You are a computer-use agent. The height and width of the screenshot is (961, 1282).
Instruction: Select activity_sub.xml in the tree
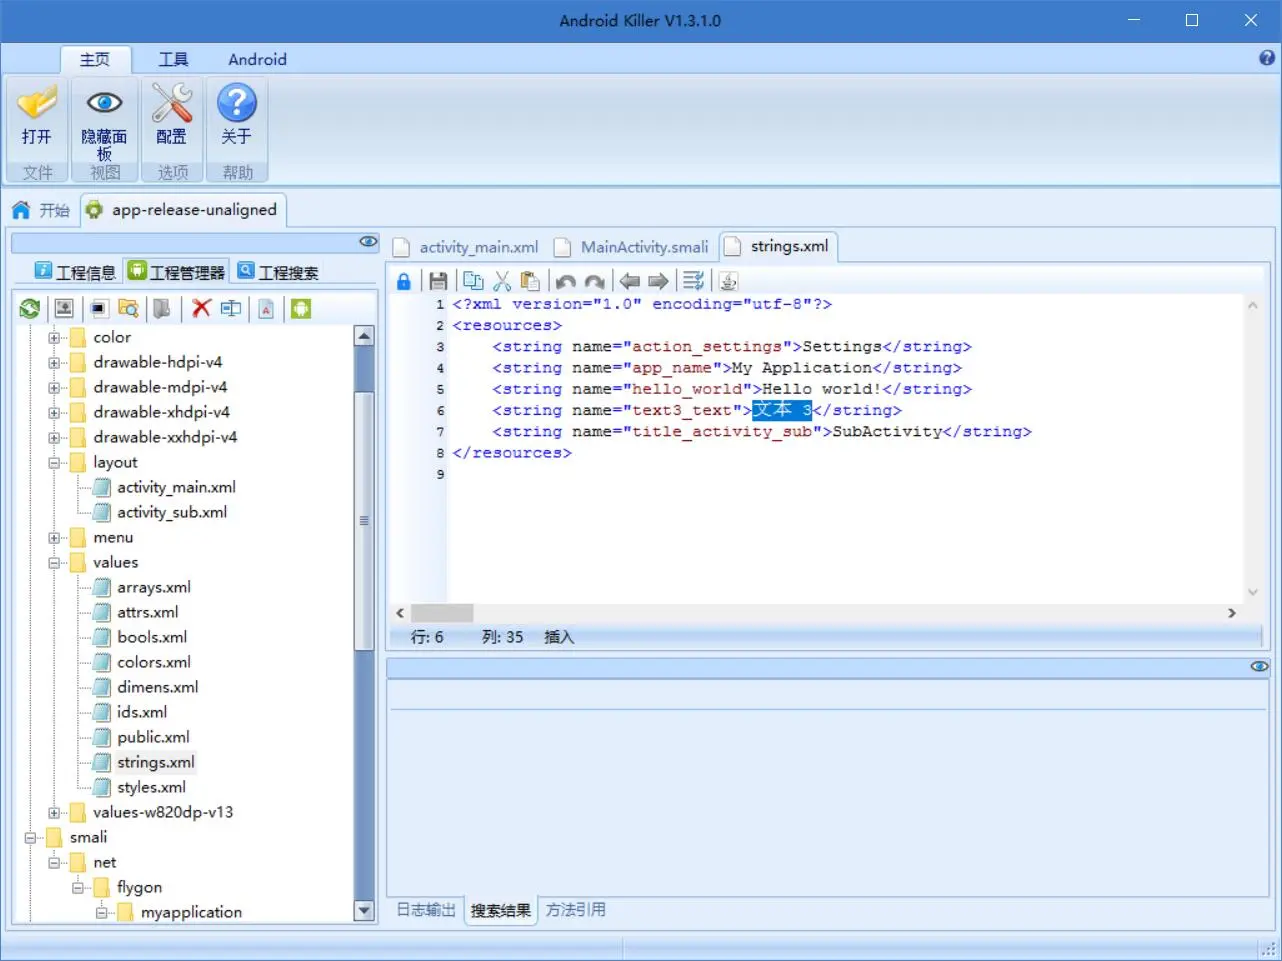(172, 513)
